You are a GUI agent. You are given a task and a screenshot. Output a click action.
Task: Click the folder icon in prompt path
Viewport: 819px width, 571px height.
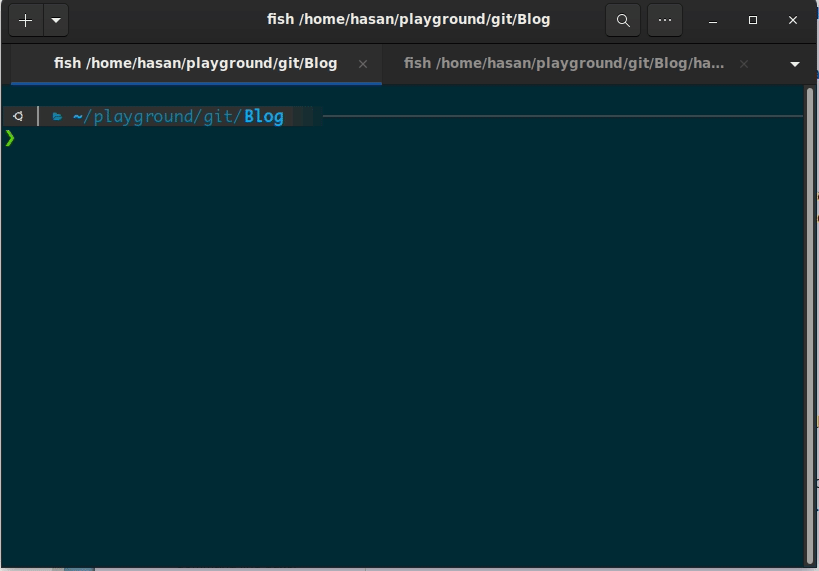point(57,116)
